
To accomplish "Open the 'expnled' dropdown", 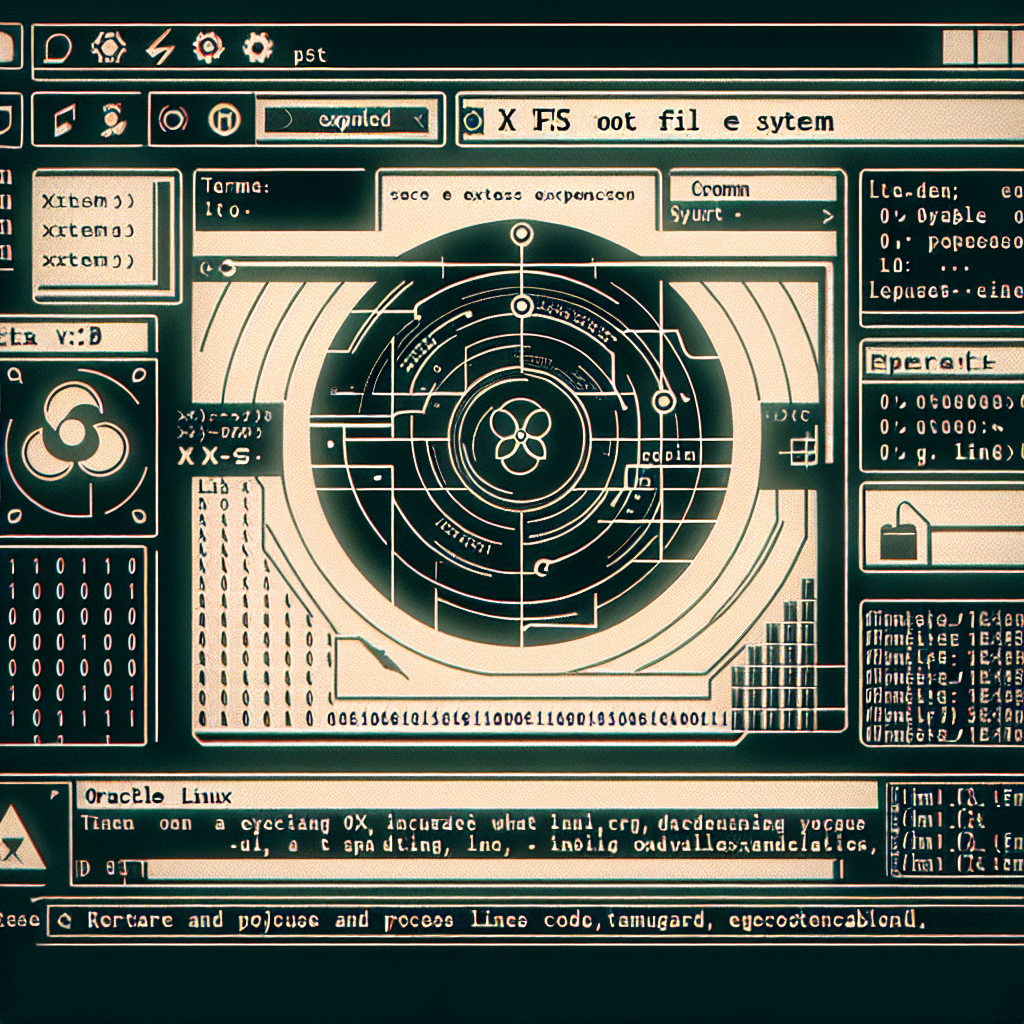I will pos(347,120).
